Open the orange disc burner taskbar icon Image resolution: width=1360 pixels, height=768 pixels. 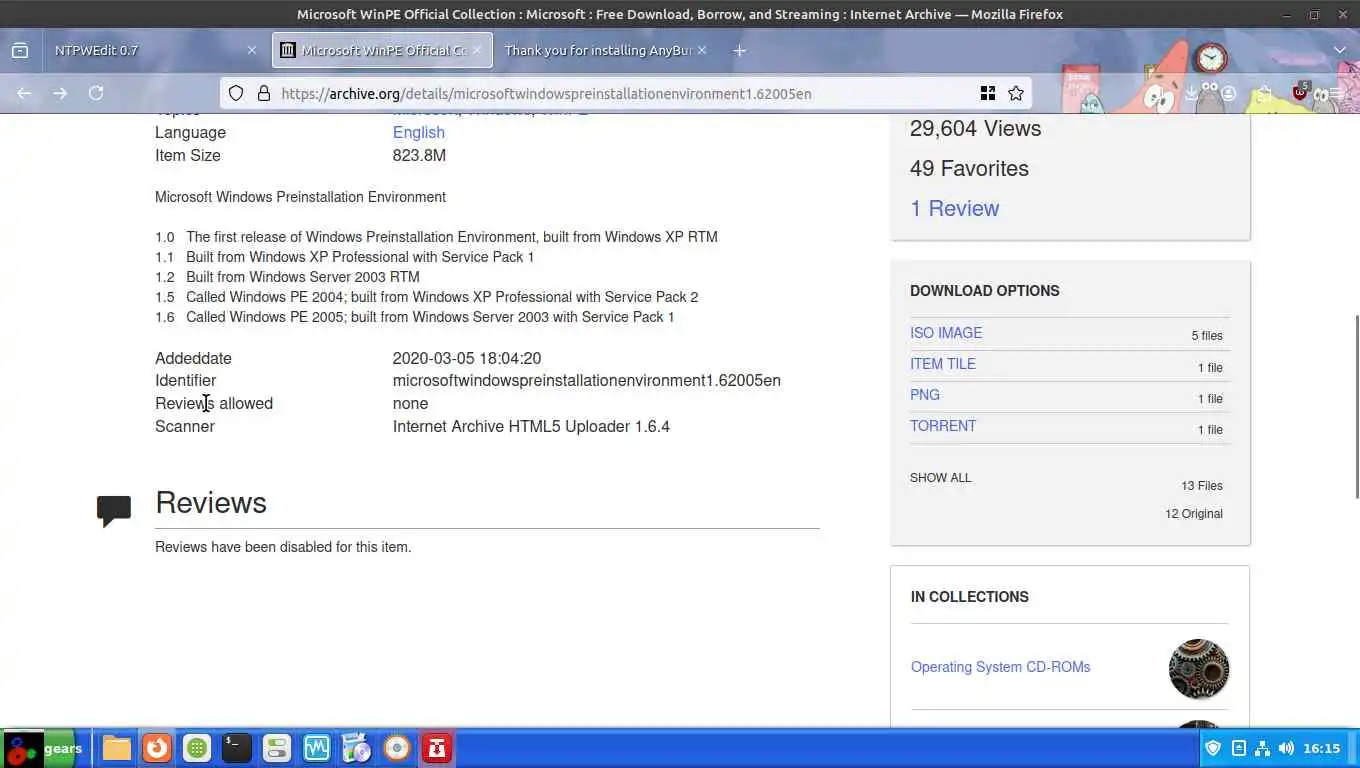coord(397,748)
